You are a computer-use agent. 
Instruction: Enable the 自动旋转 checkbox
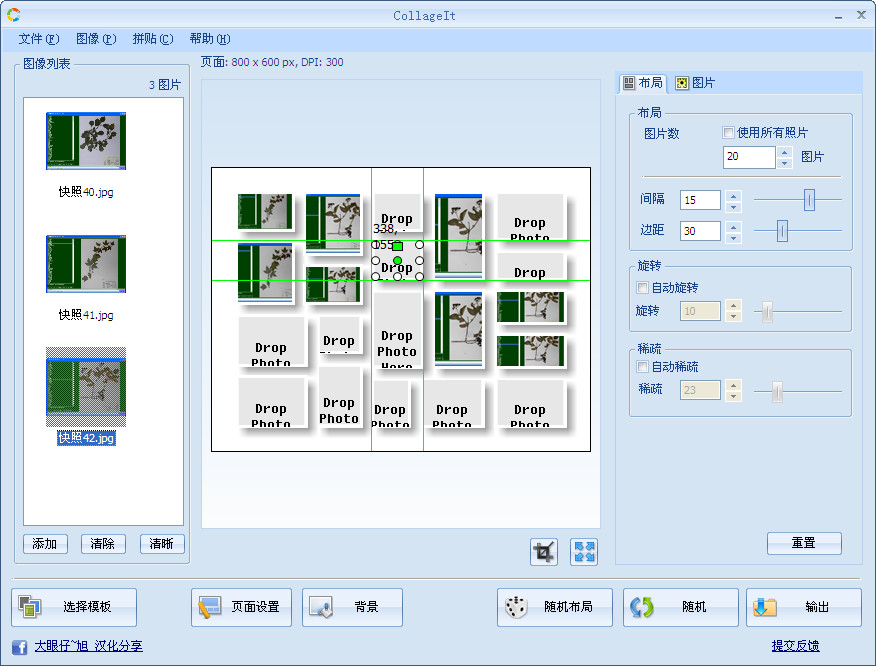(641, 288)
